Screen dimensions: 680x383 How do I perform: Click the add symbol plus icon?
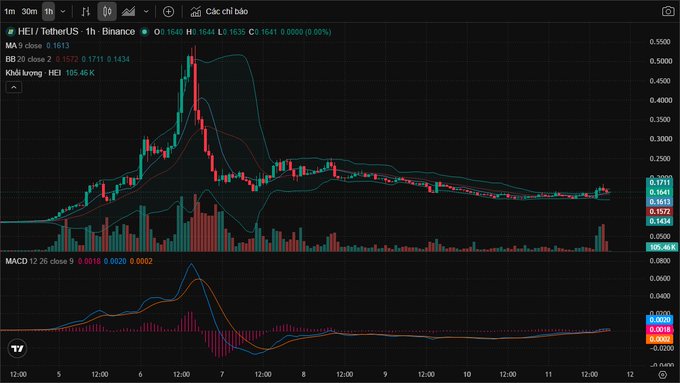click(168, 12)
